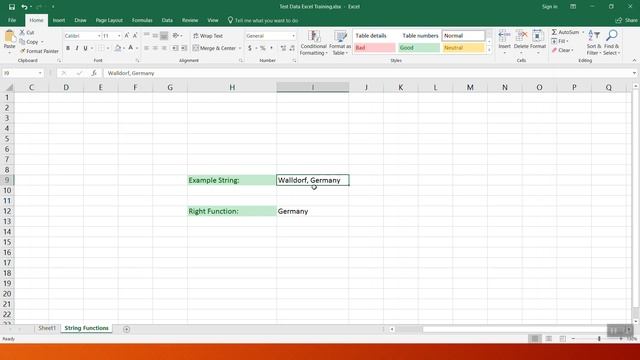Switch to the Formulas tab

click(142, 20)
